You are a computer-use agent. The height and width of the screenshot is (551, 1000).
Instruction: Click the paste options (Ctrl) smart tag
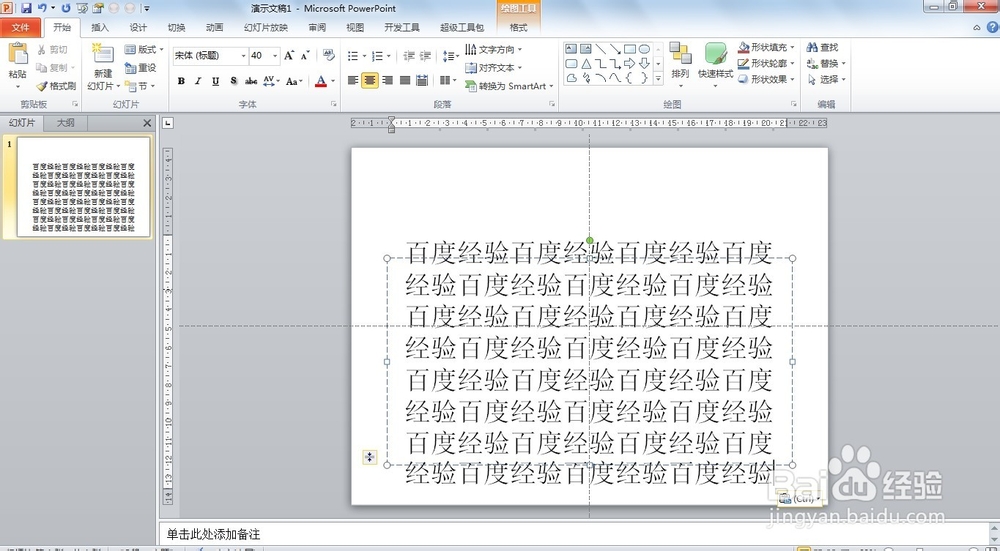point(799,498)
